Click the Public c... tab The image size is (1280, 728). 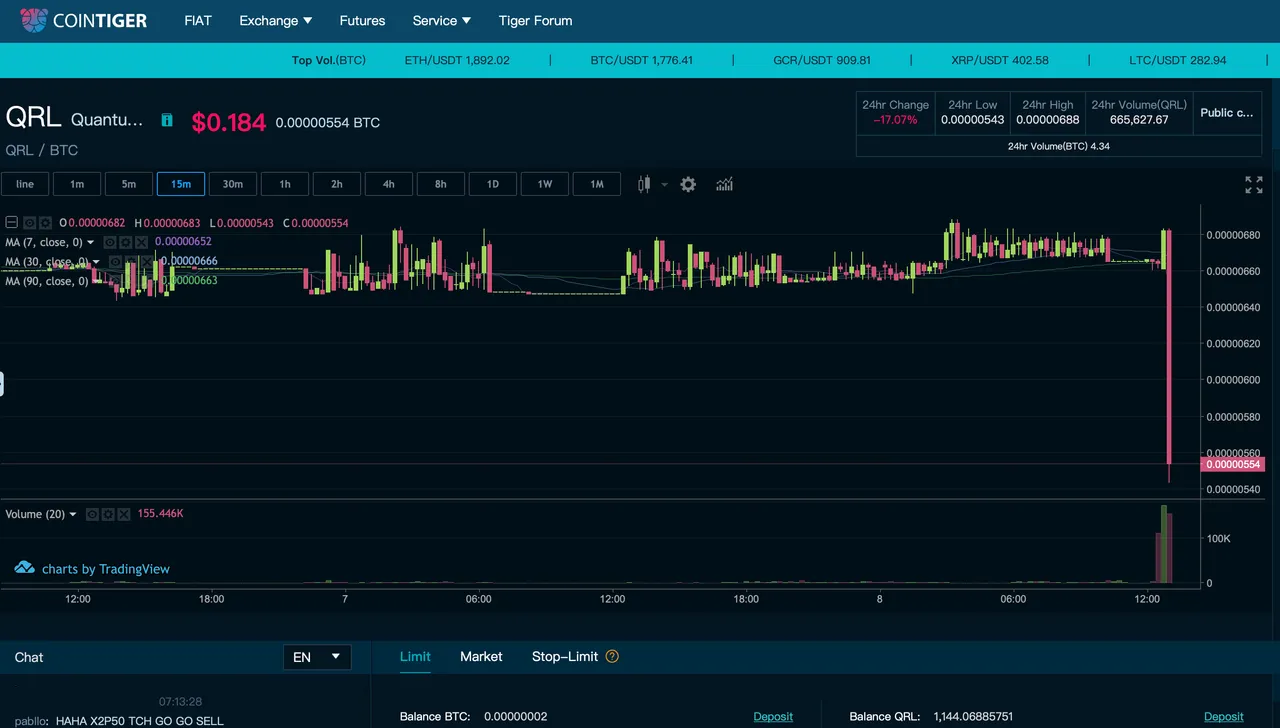point(1227,113)
